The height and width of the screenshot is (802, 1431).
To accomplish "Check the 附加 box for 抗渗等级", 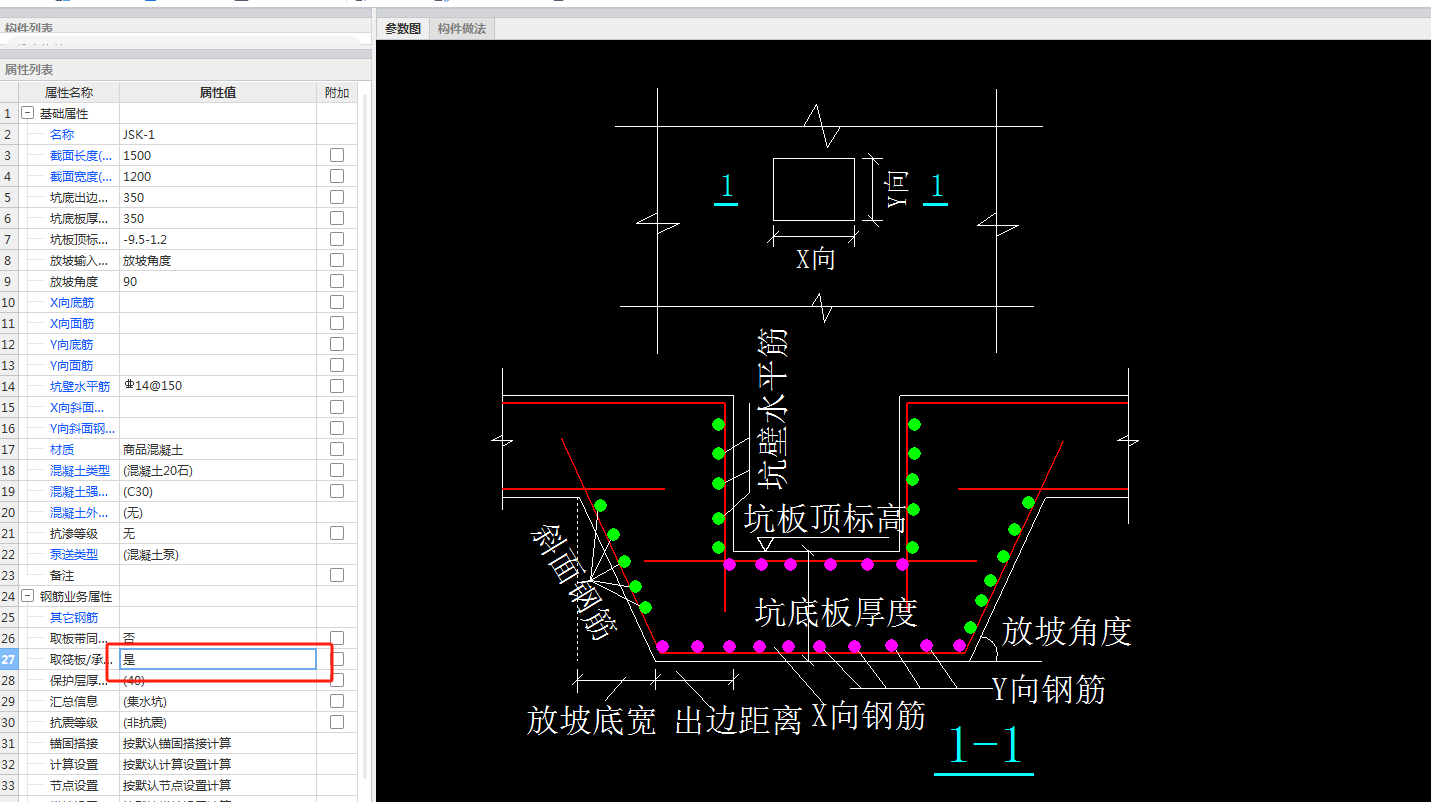I will pyautogui.click(x=337, y=533).
